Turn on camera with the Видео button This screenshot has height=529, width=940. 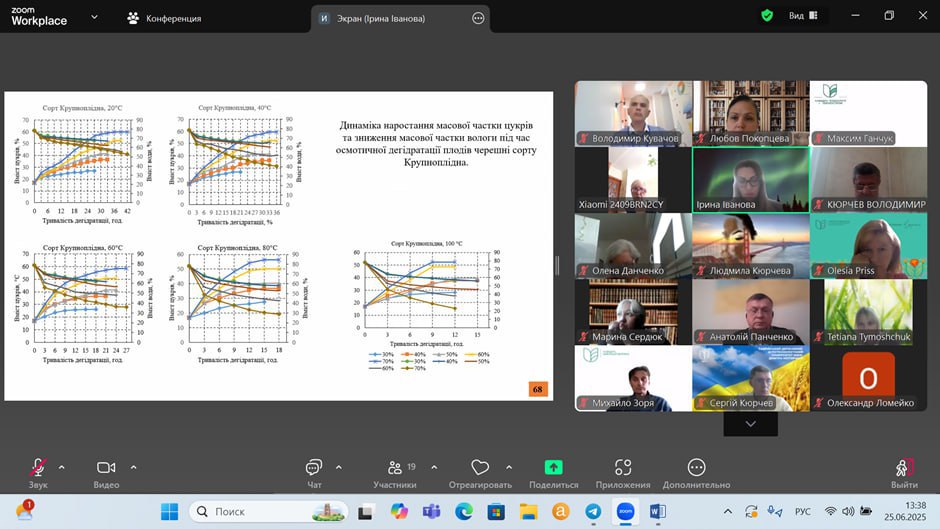tap(106, 468)
